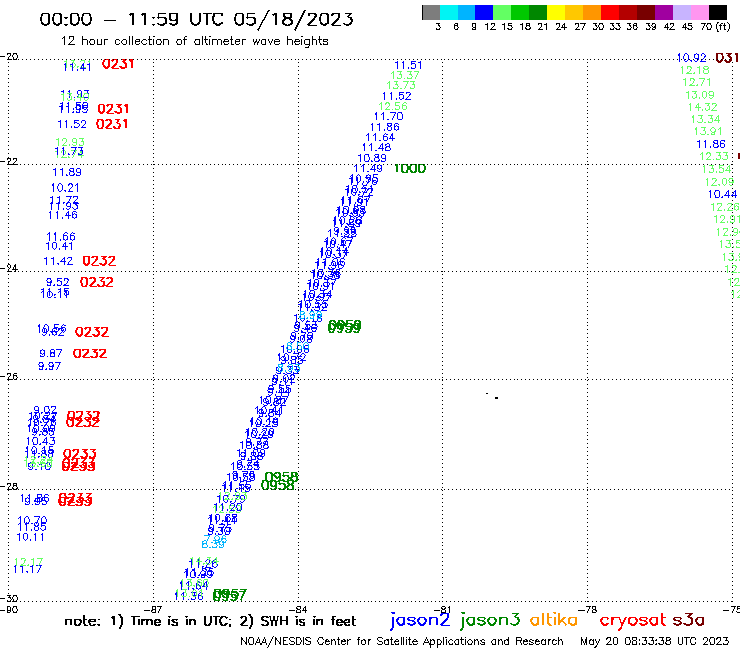
Task: Click the light blue value 6.39
Action: (213, 544)
